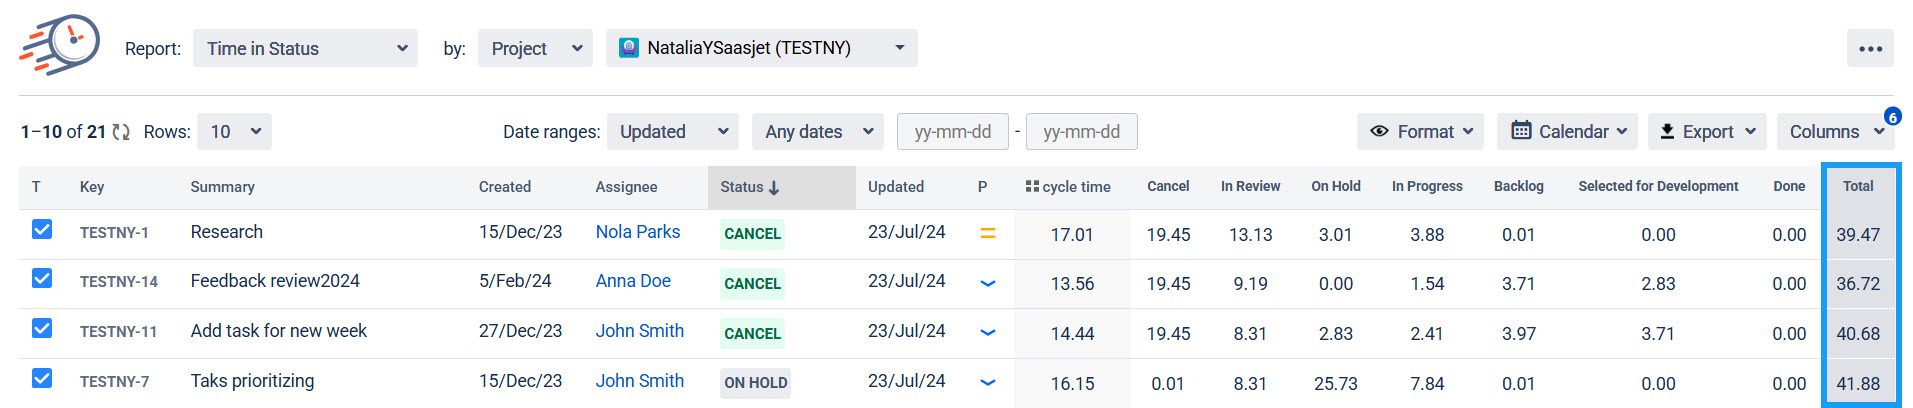Open assignee Anna Doe
This screenshot has height=408, width=1913.
633,281
